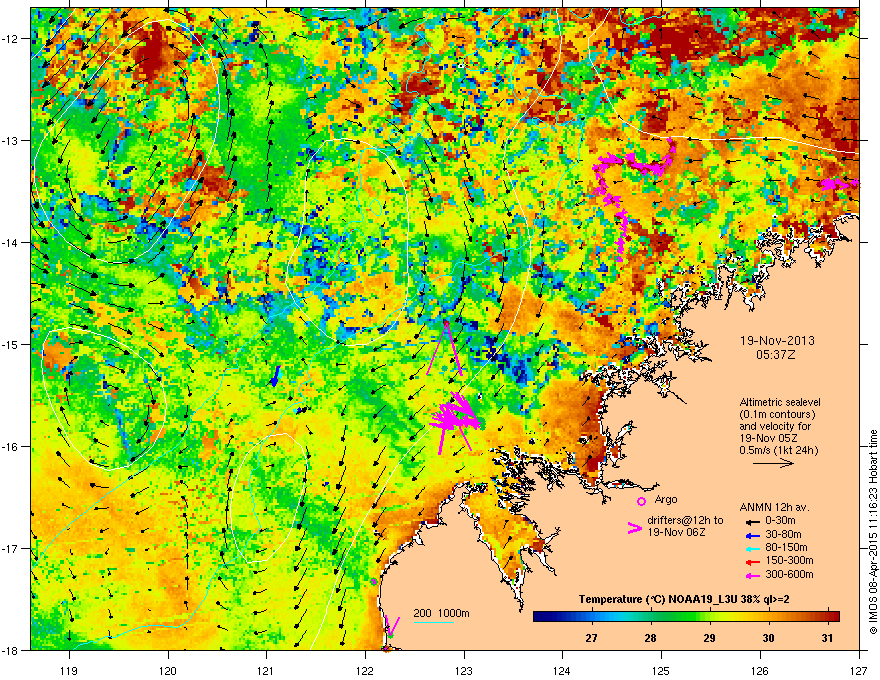Click color bar tick label 27
This screenshot has width=880, height=680.
(592, 638)
